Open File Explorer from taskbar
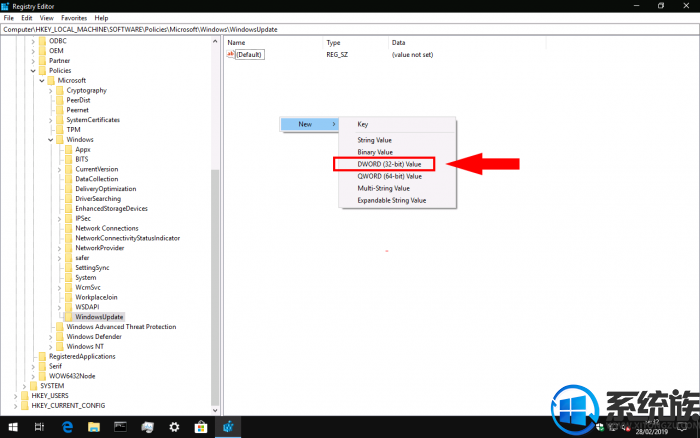The width and height of the screenshot is (700, 438). tap(94, 427)
